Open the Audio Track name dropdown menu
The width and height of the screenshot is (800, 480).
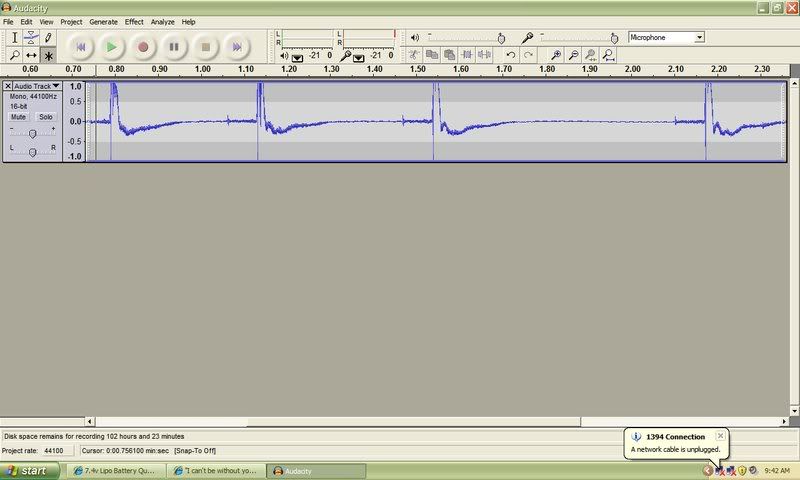[x=37, y=86]
